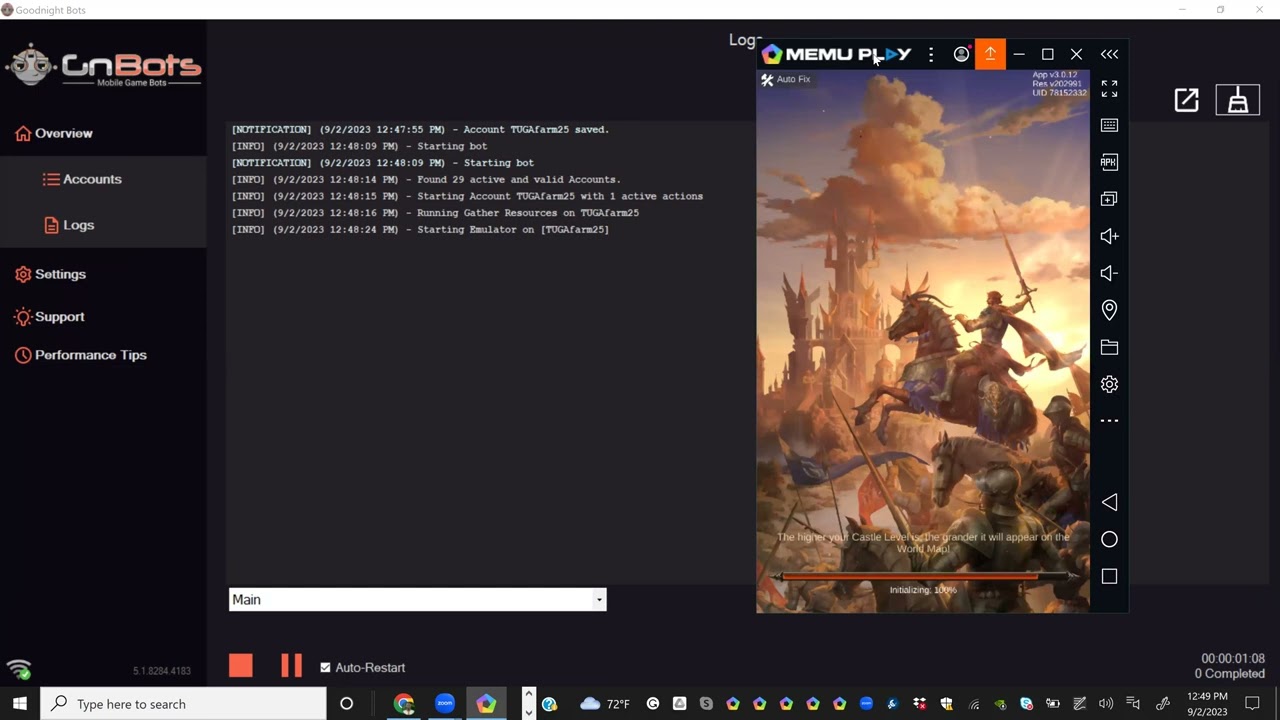Image resolution: width=1280 pixels, height=720 pixels.
Task: Select log line 'Starting Emulator on [TUGAfarm25]'
Action: pos(420,229)
